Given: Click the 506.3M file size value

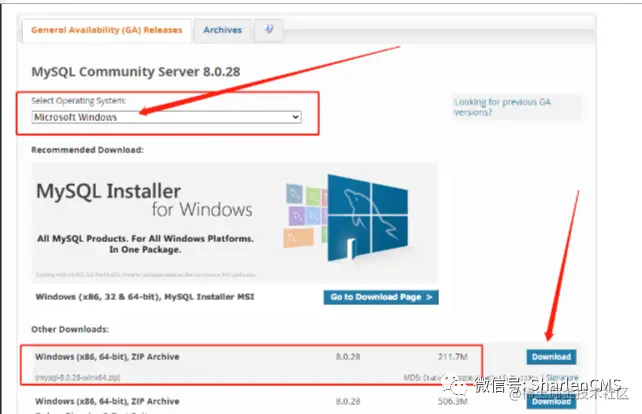Looking at the screenshot, I should pyautogui.click(x=453, y=401).
